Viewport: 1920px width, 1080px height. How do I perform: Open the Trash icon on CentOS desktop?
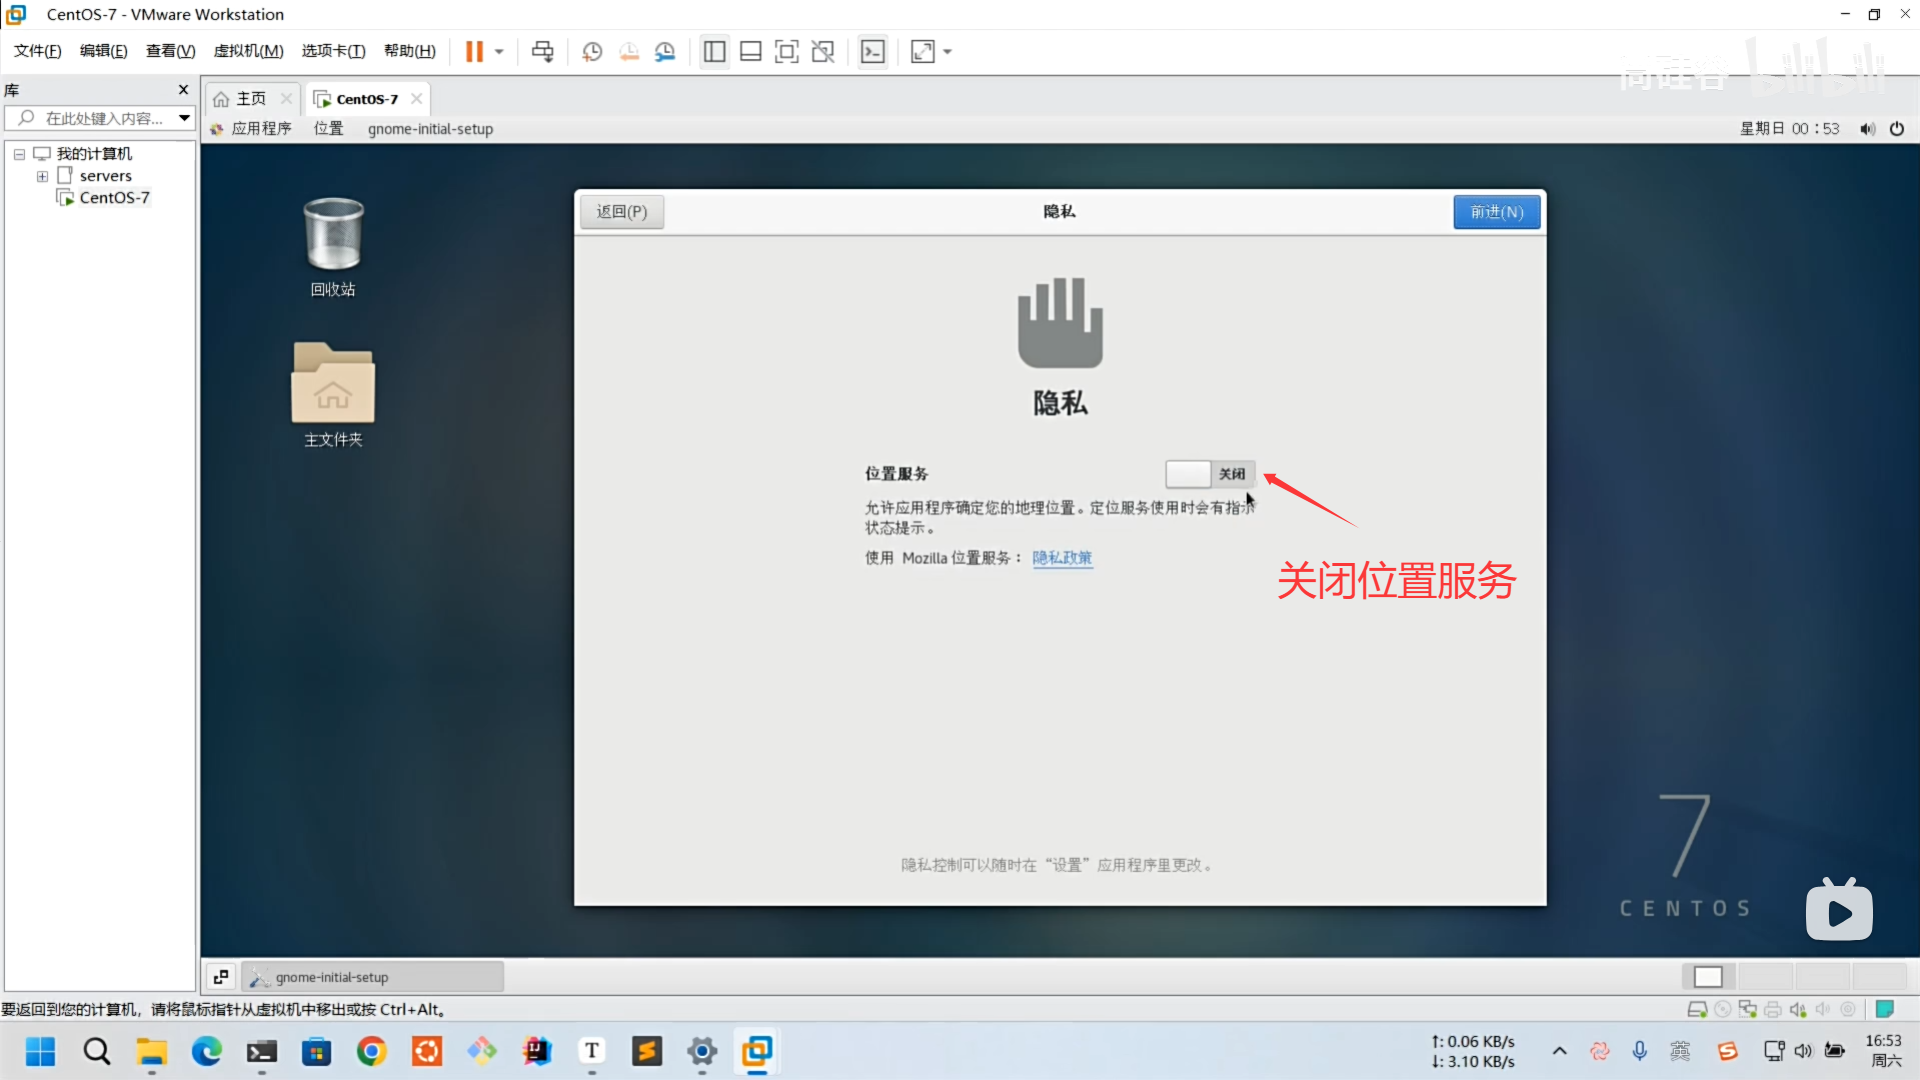click(x=333, y=235)
